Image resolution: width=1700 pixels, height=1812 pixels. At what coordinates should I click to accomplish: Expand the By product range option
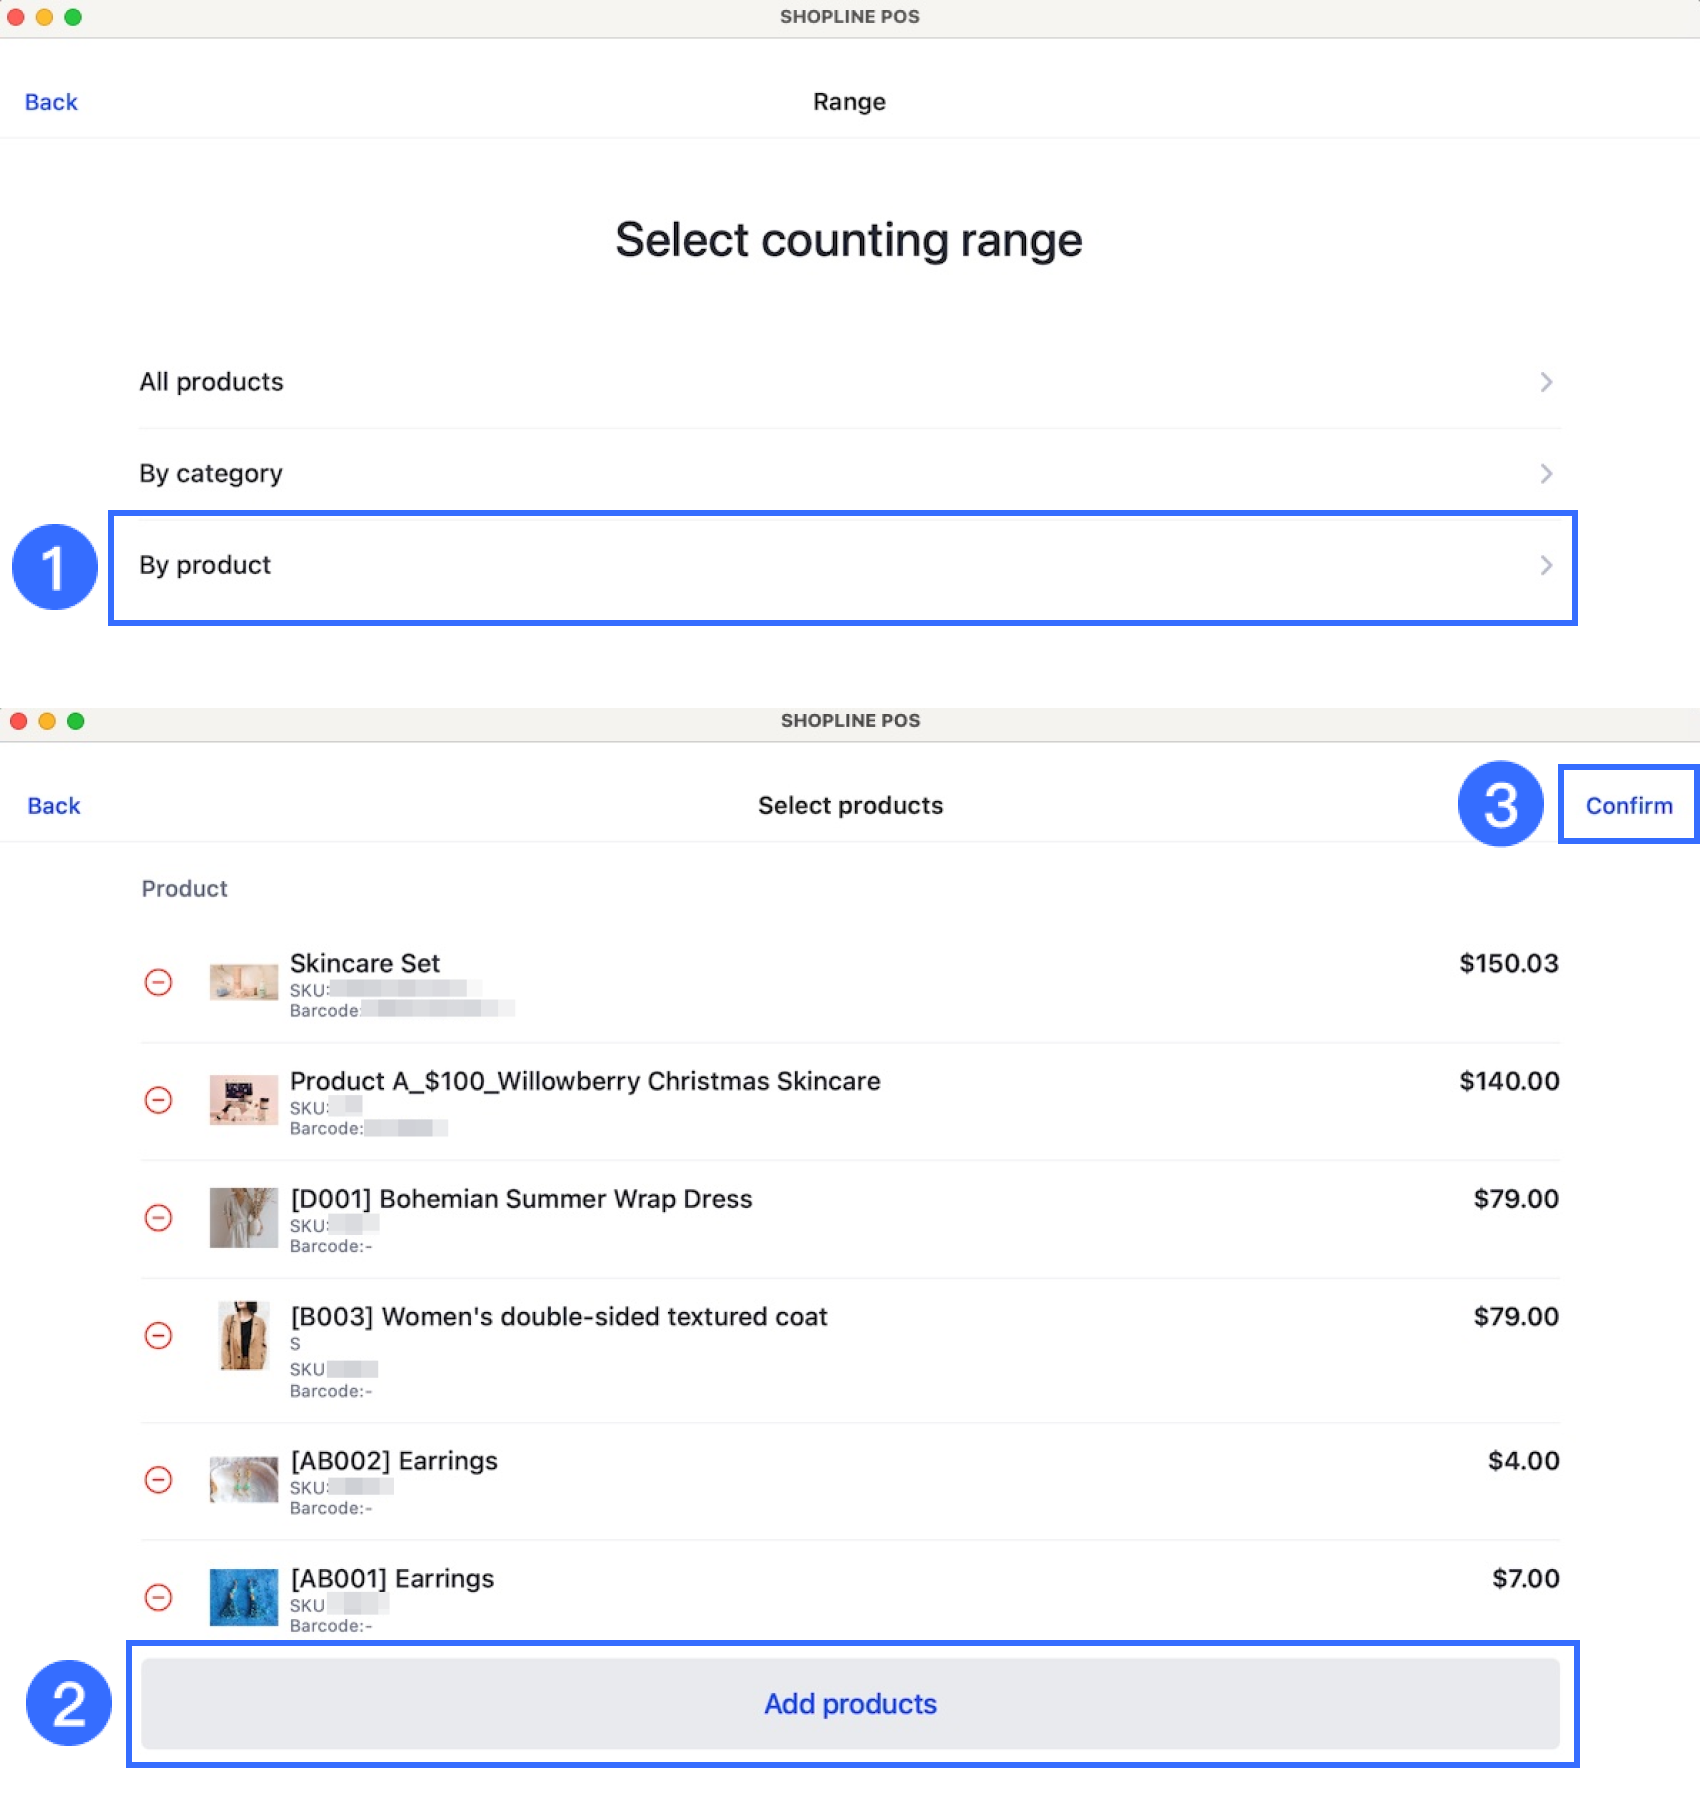pyautogui.click(x=1546, y=565)
